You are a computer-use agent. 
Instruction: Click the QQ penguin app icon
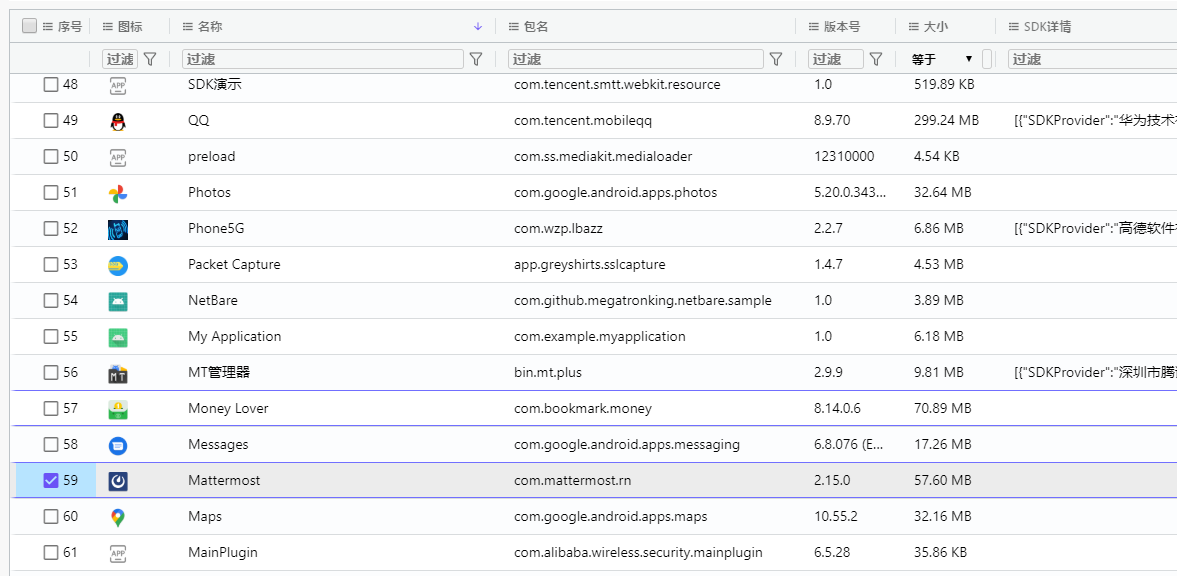(x=118, y=121)
